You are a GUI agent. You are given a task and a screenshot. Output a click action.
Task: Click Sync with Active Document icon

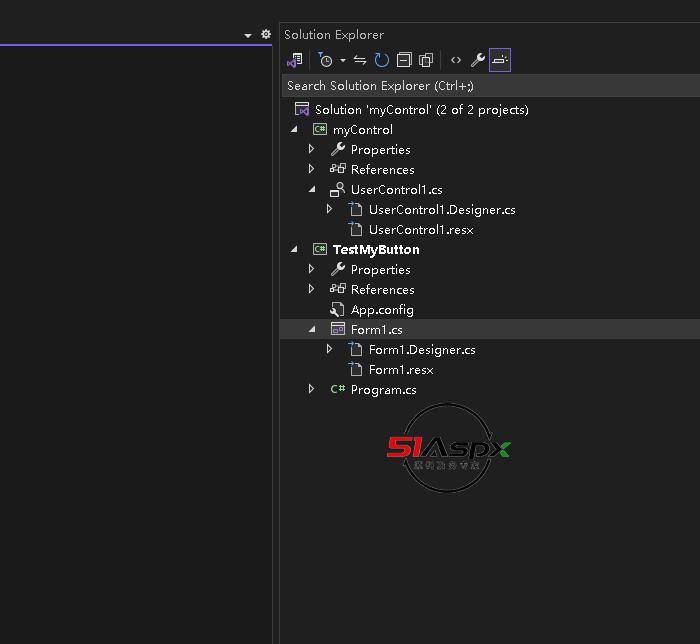point(360,60)
